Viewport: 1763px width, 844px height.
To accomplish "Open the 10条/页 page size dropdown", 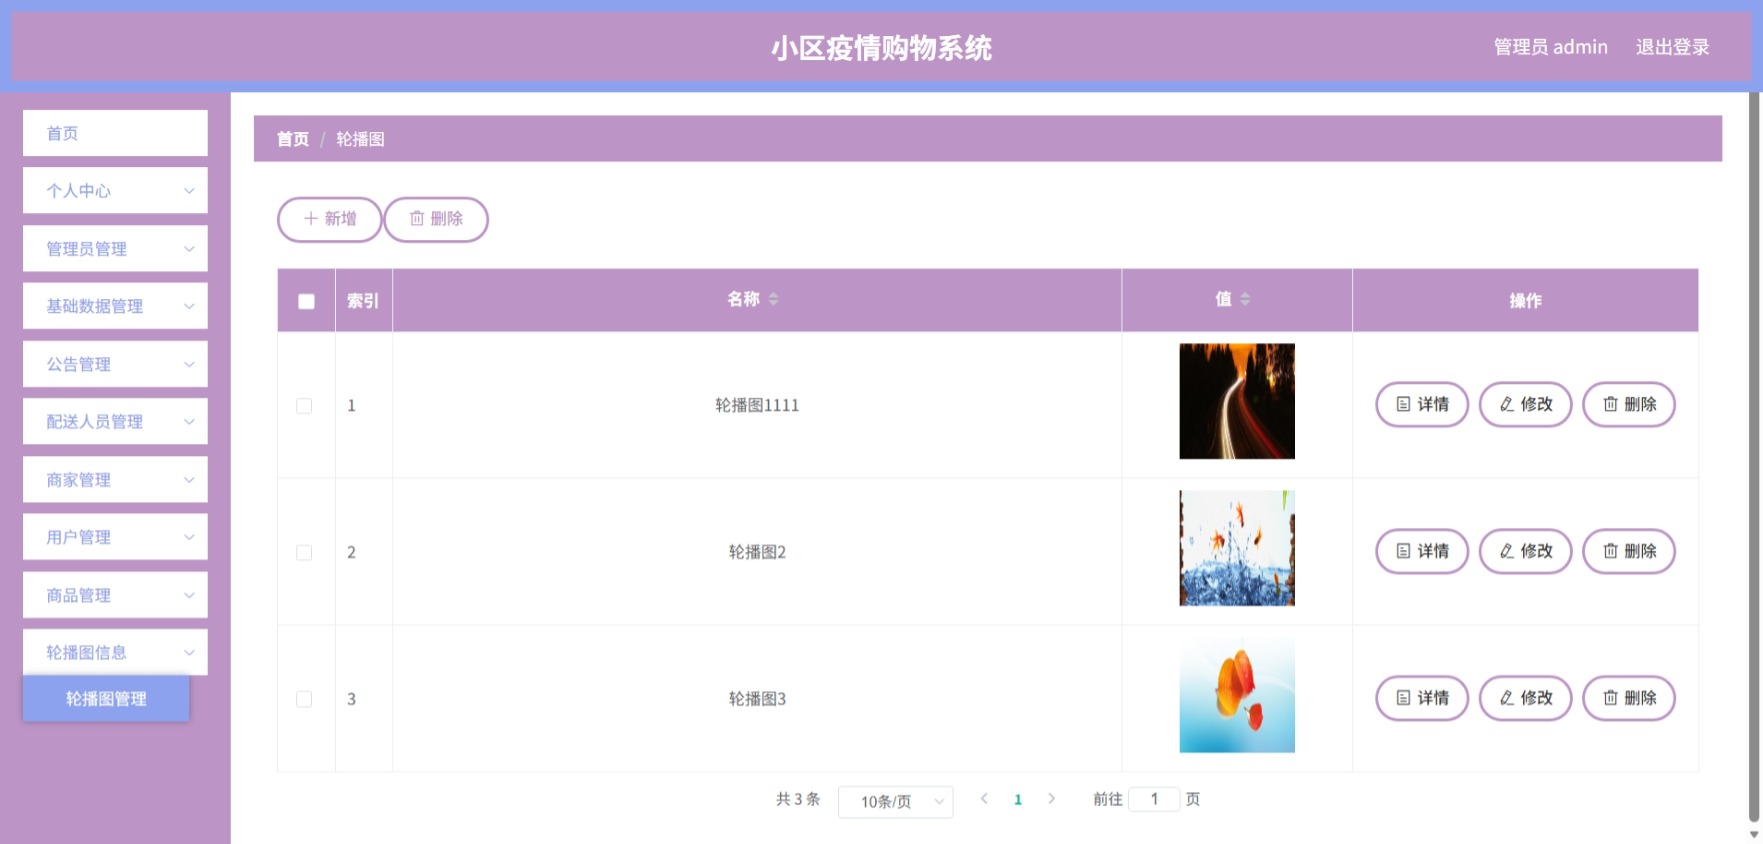I will coord(895,801).
